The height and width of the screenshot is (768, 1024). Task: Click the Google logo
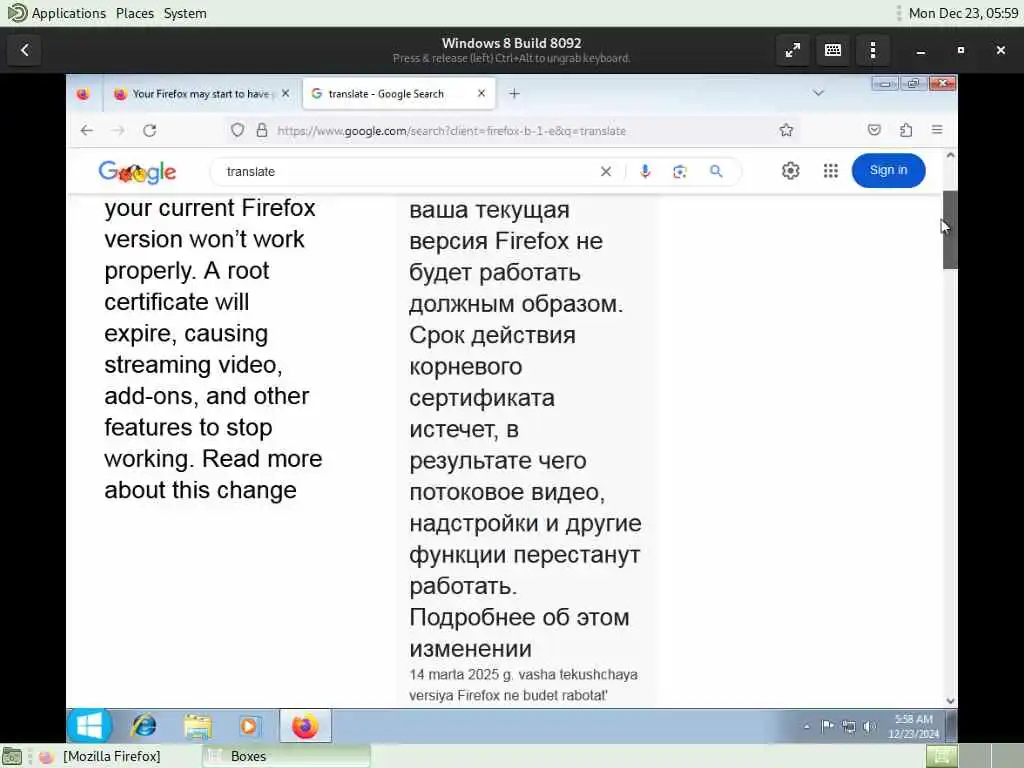click(x=137, y=172)
